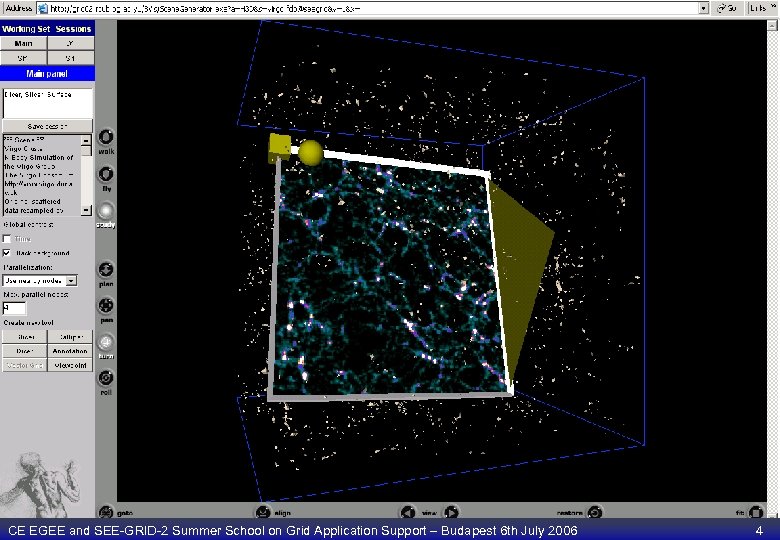Click the align icon in bottom bar
The image size is (780, 540).
point(263,512)
